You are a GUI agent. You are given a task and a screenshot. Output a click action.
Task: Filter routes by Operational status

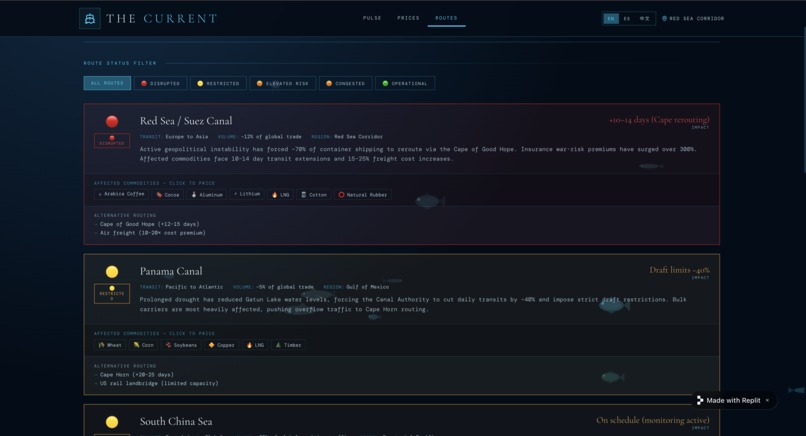405,83
